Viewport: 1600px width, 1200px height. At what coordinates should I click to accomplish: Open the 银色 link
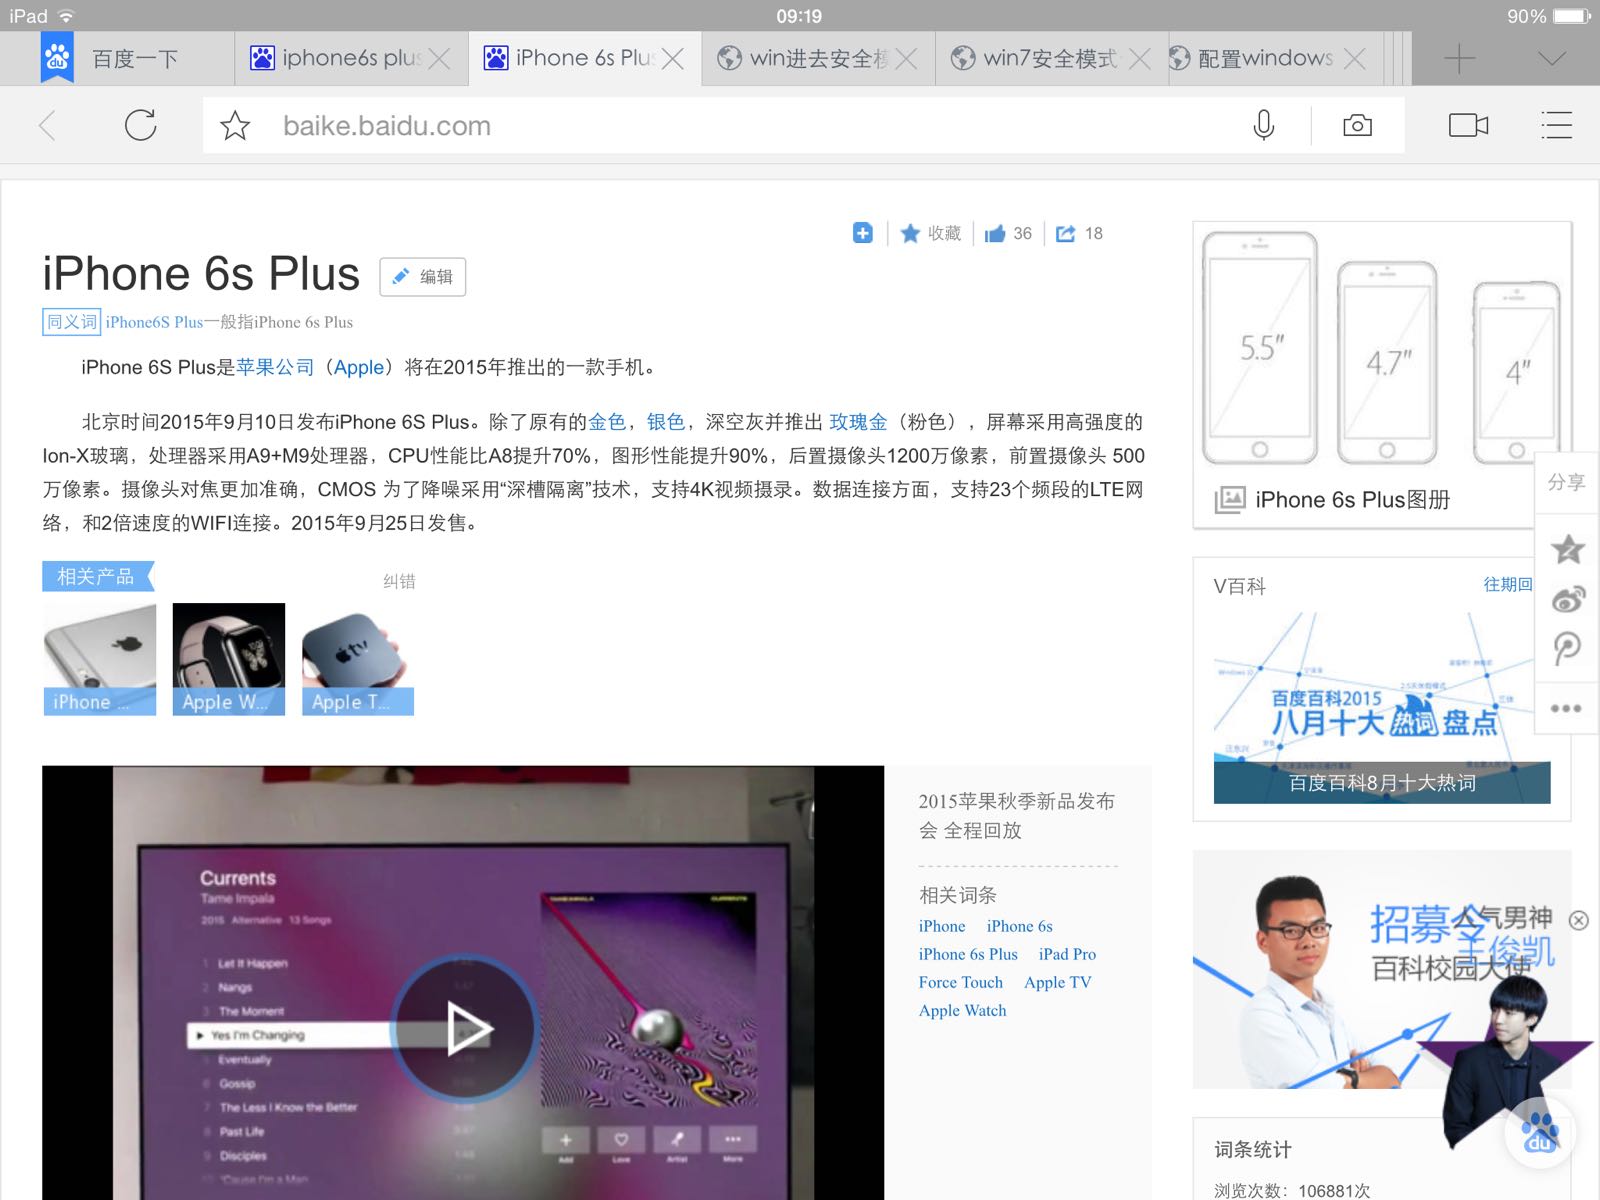click(666, 422)
